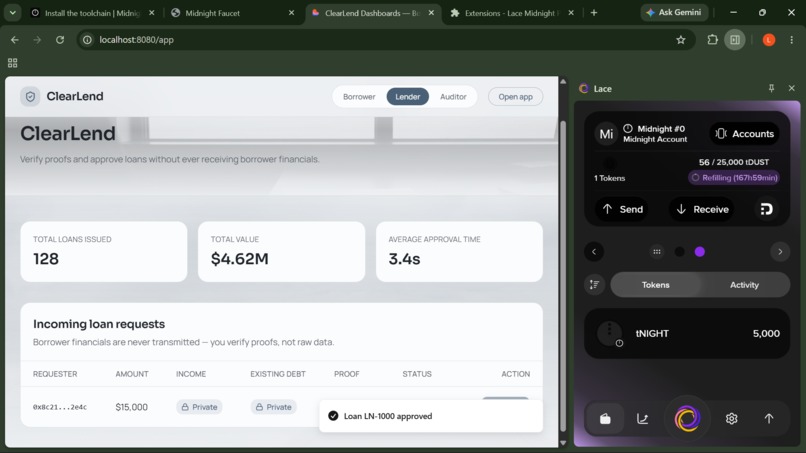Switch to the Borrower role

tap(359, 97)
